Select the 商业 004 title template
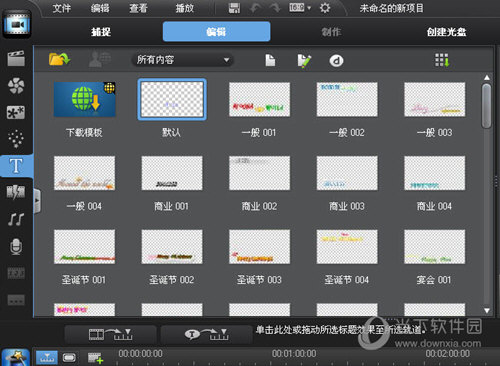 (x=435, y=173)
